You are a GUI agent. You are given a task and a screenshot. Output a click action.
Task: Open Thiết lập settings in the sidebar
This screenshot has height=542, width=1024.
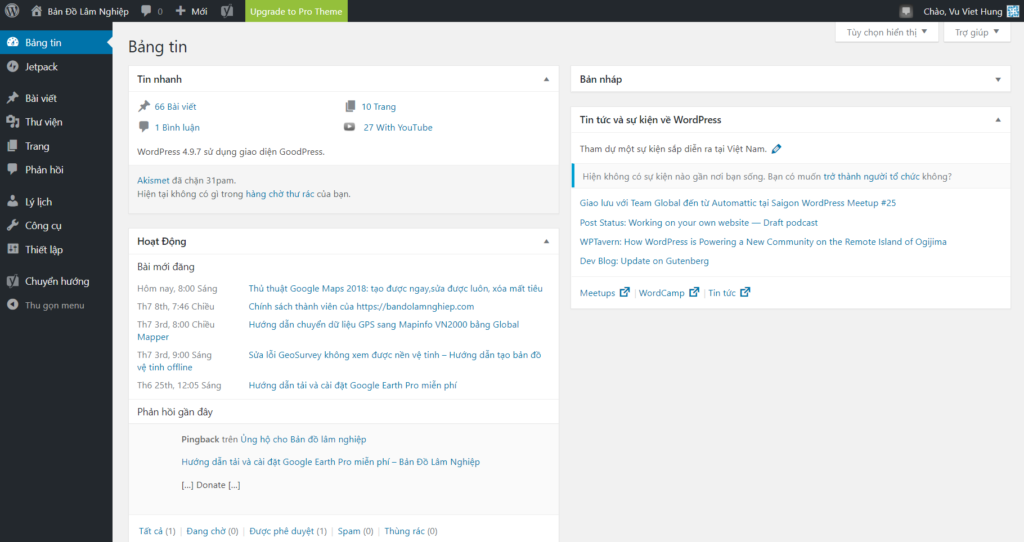[56, 249]
